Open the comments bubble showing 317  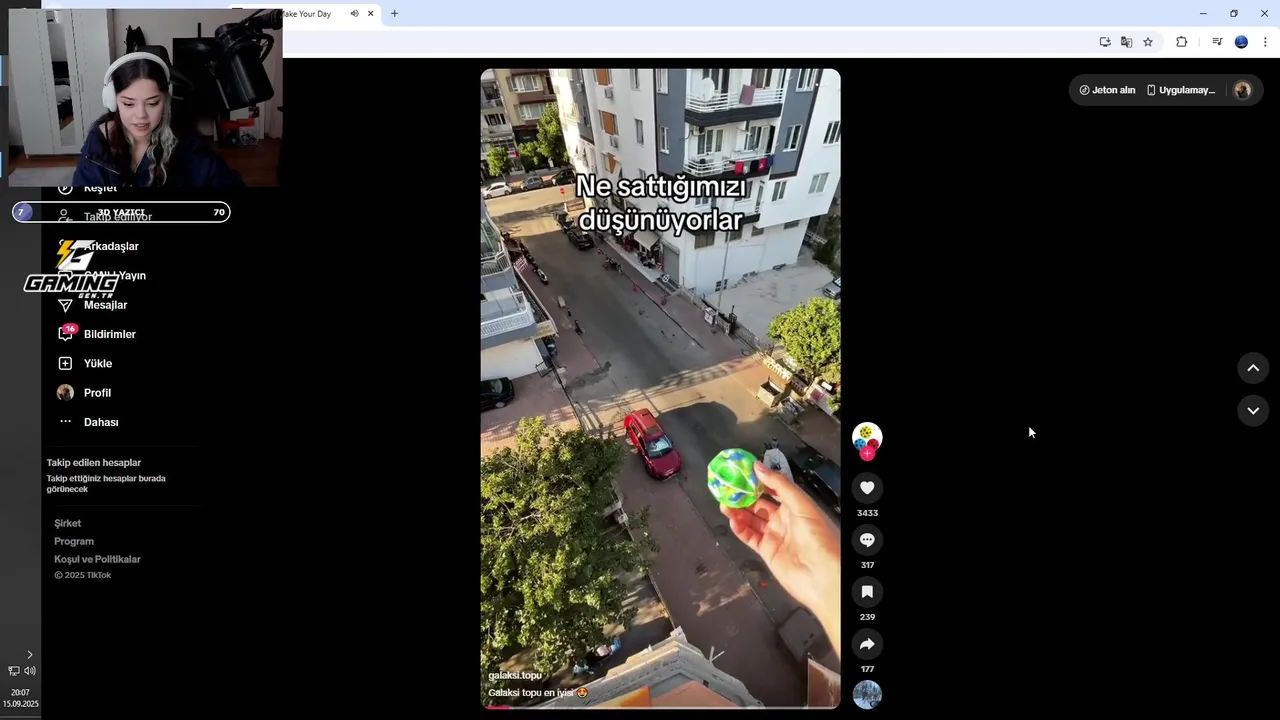point(867,540)
